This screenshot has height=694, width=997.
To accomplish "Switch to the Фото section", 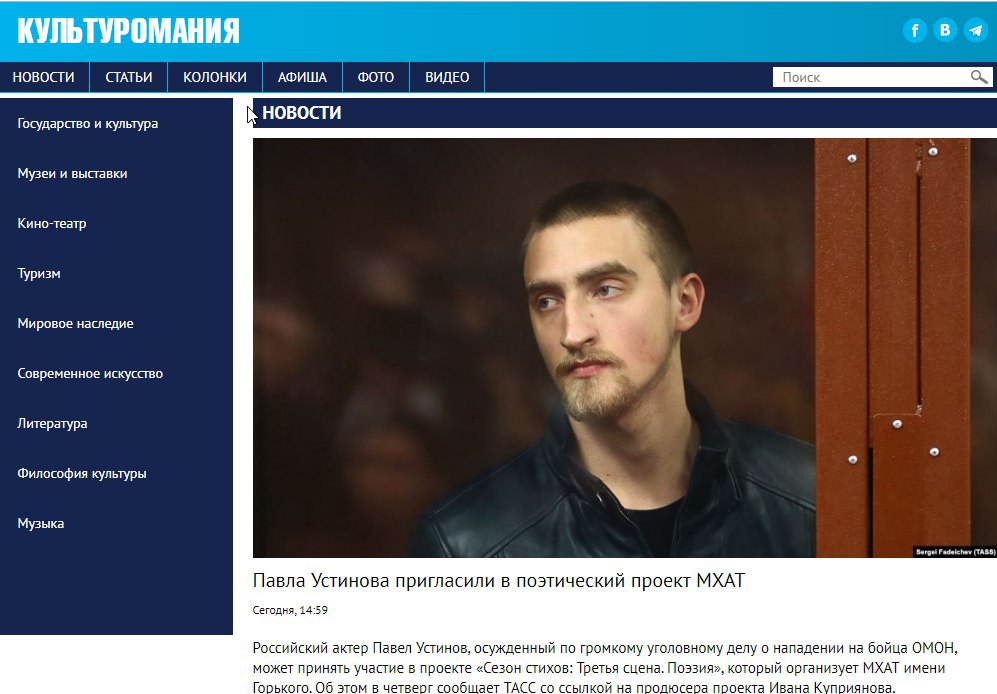I will click(x=376, y=77).
